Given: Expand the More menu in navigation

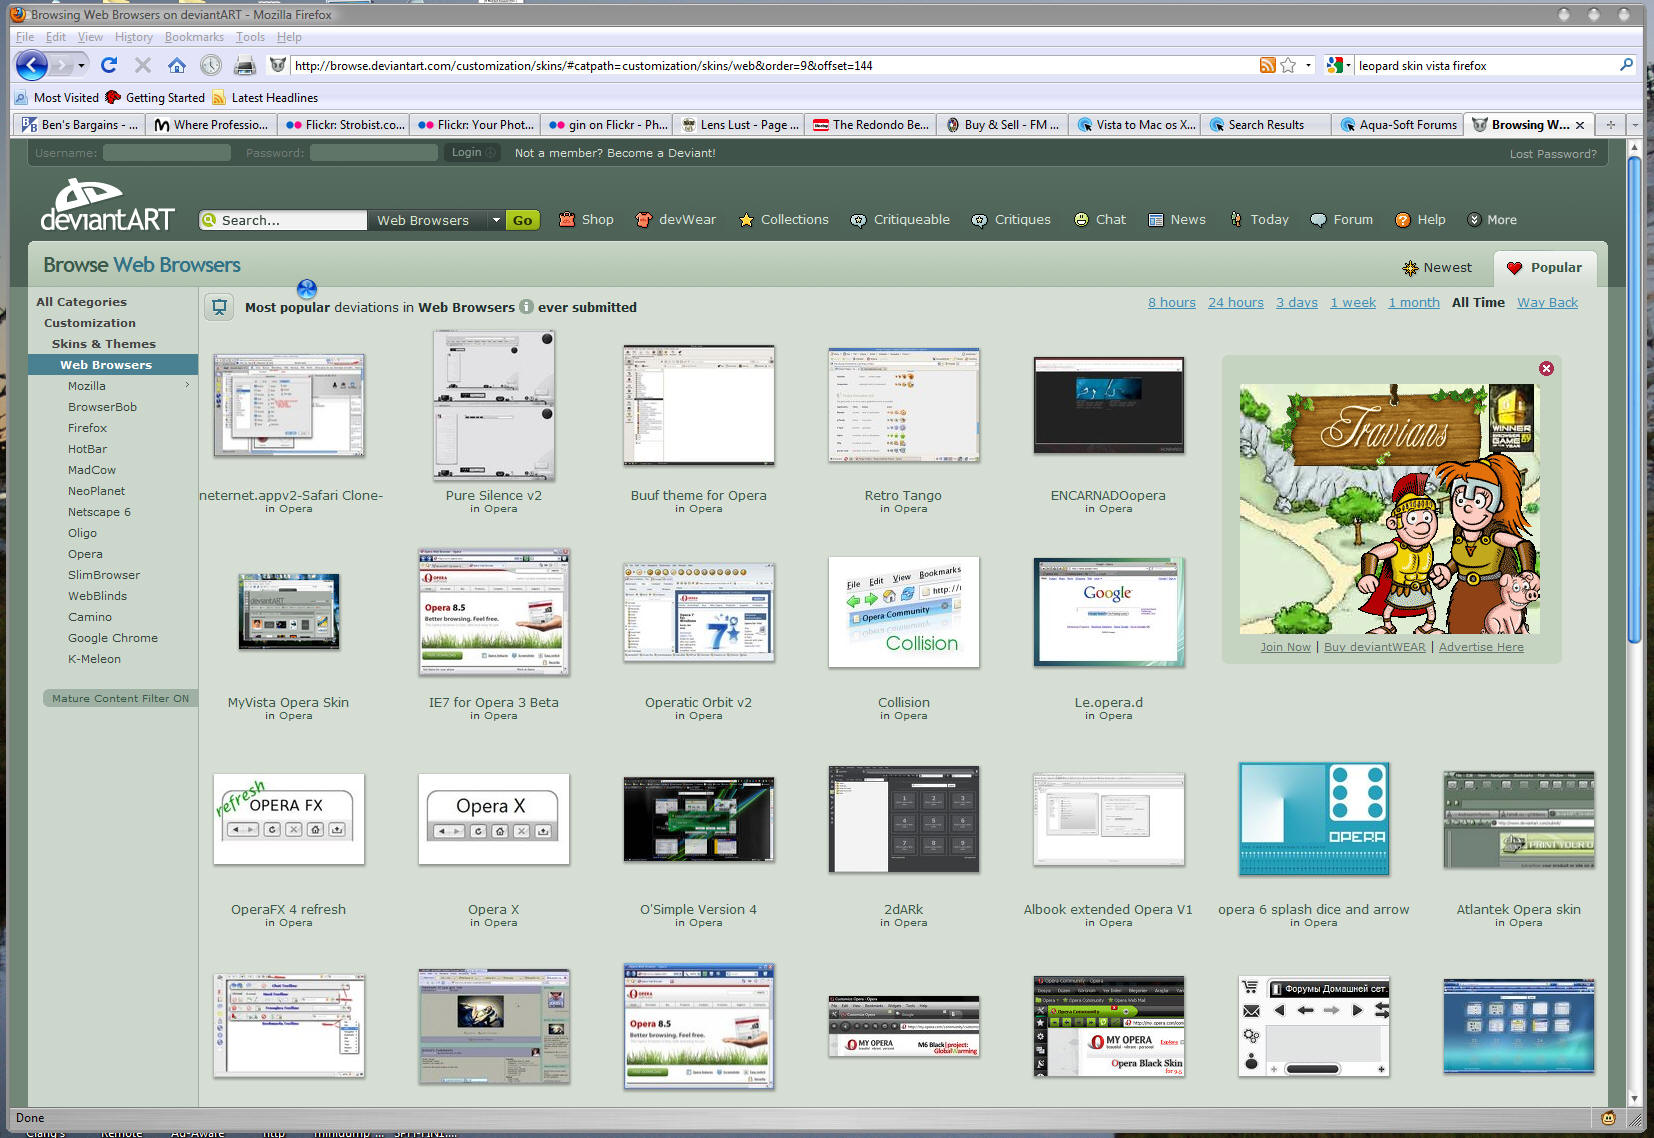Looking at the screenshot, I should (x=1492, y=220).
